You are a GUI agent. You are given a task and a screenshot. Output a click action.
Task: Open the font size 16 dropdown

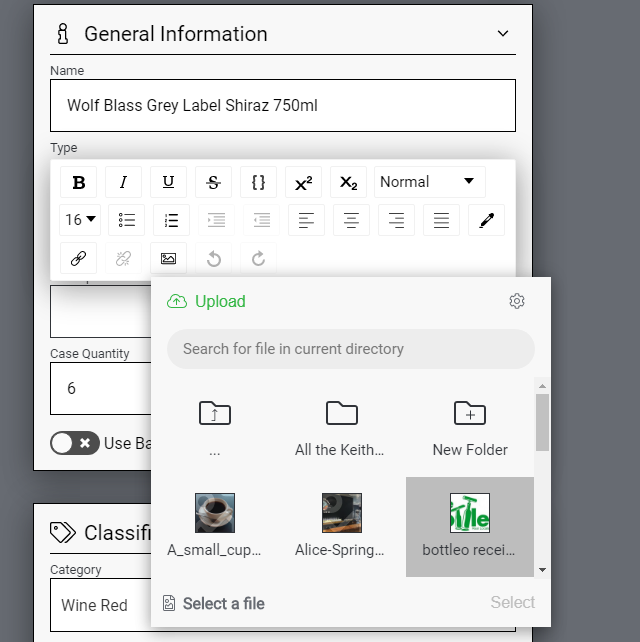(x=81, y=220)
